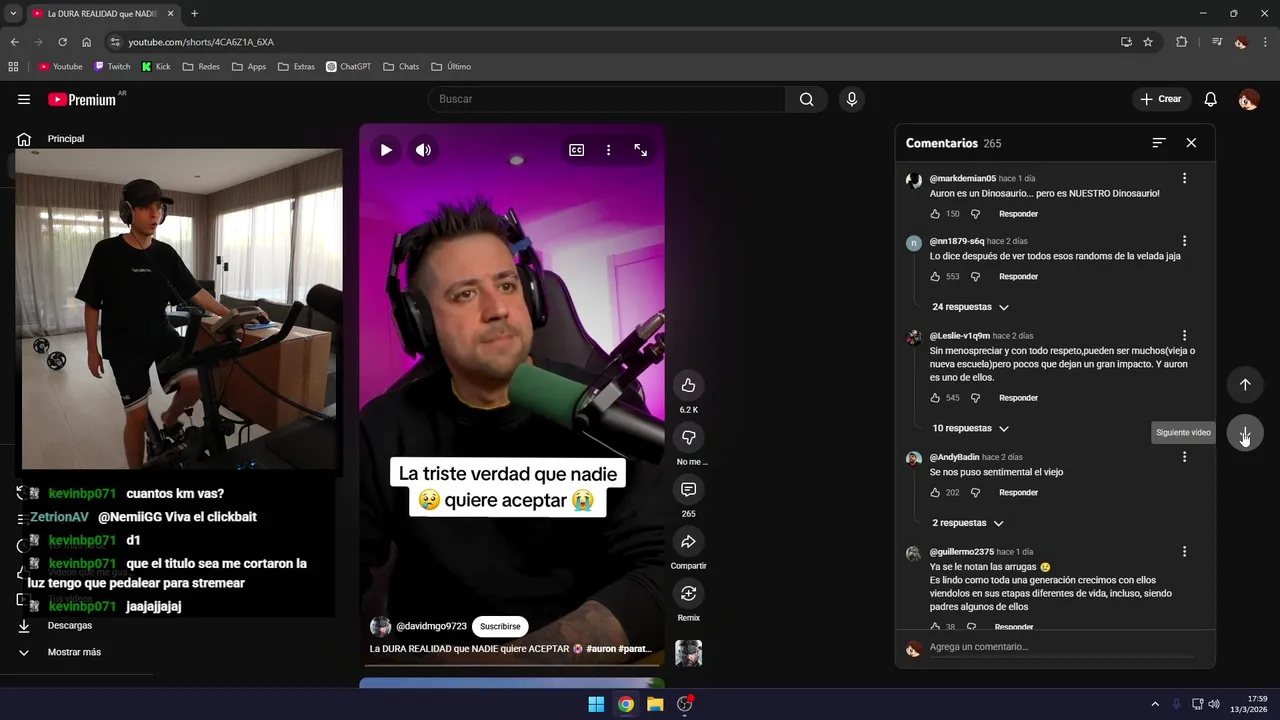Expand the Short to fullscreen
Image resolution: width=1280 pixels, height=720 pixels.
[641, 150]
